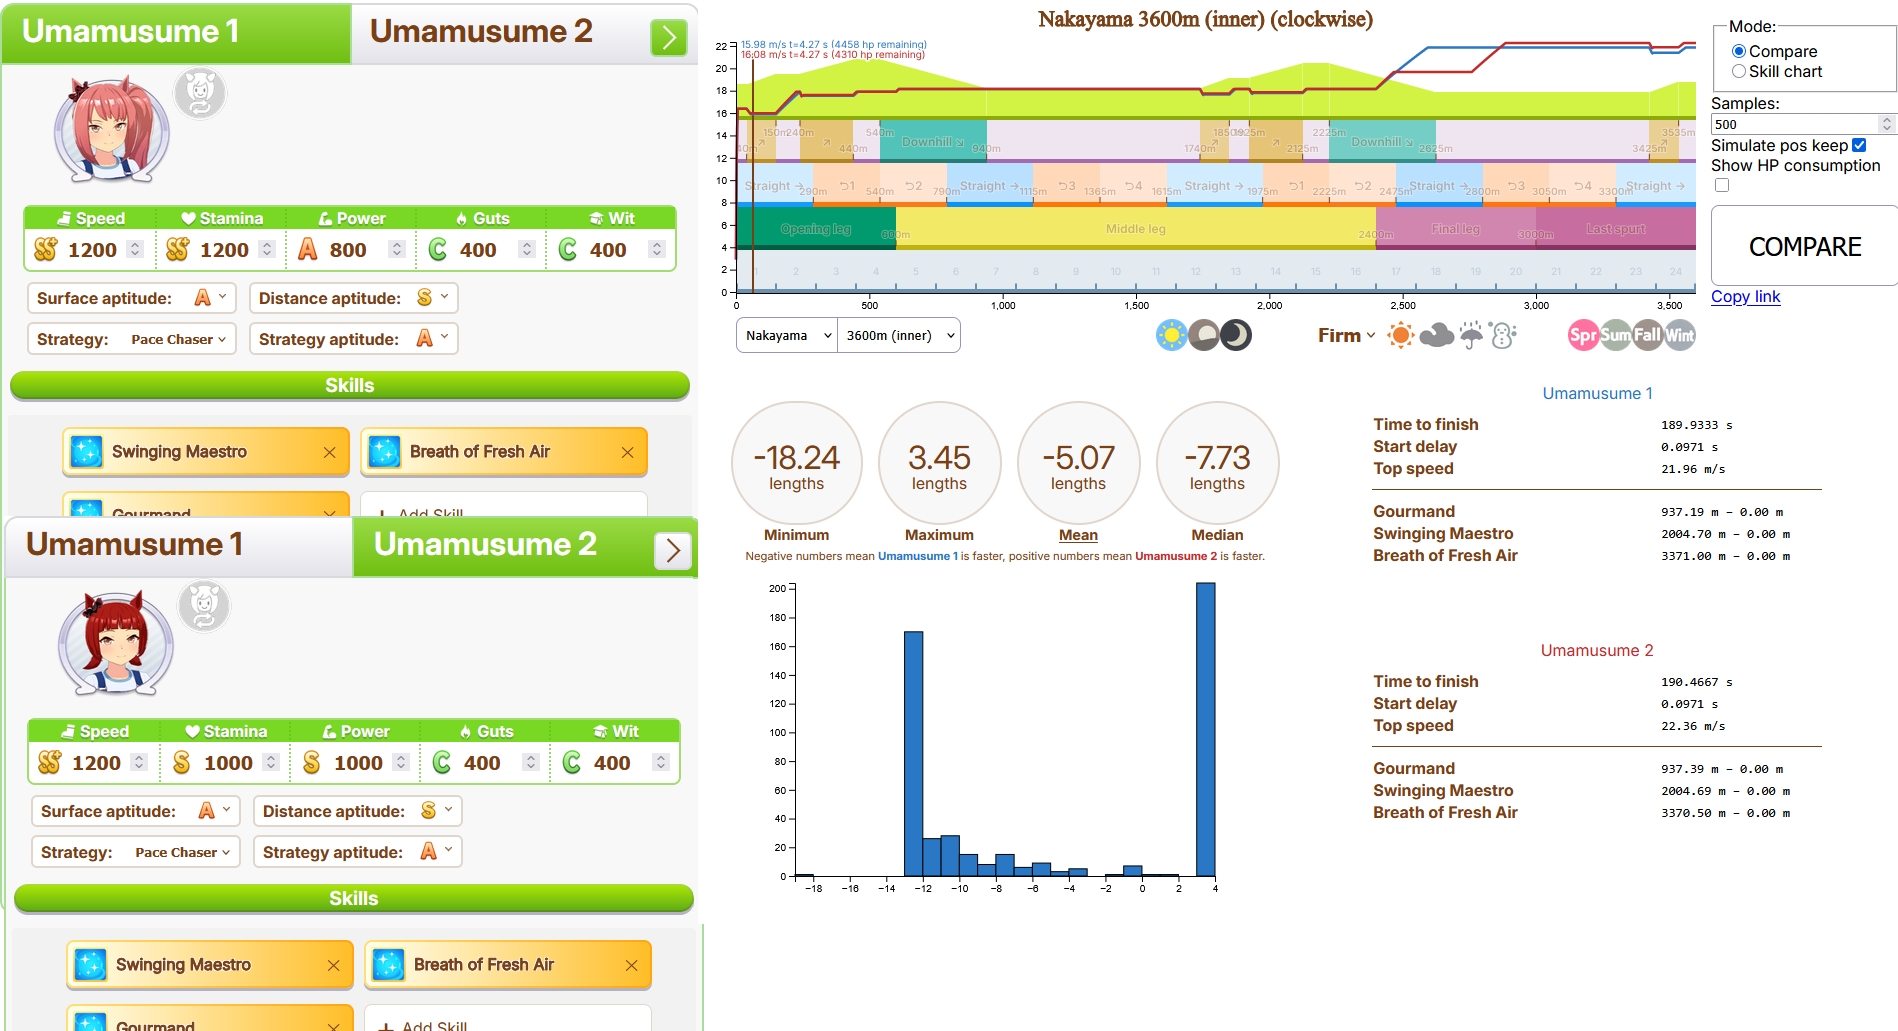1898x1031 pixels.
Task: Click the stepper beside Power 1000
Action: click(x=401, y=762)
